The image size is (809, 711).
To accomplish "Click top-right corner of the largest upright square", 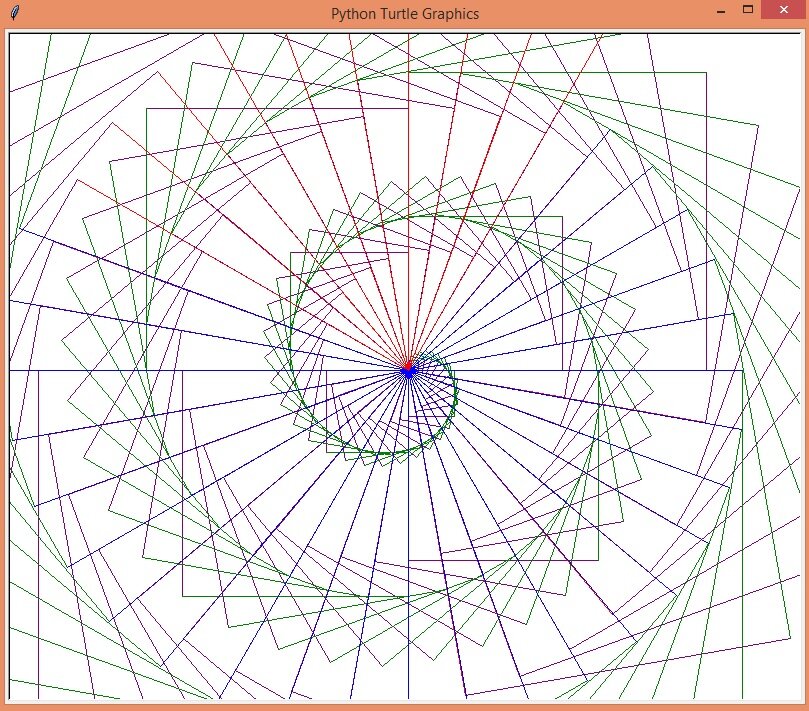I will (x=706, y=73).
